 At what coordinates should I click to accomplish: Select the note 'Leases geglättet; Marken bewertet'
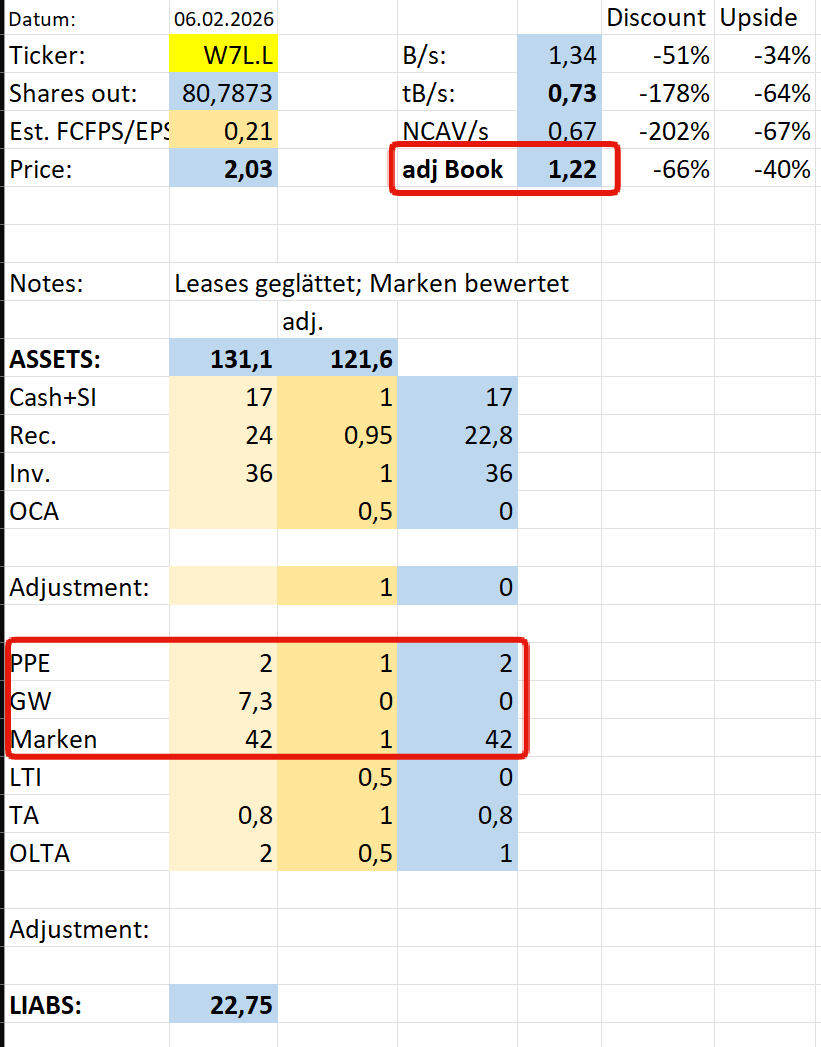point(371,283)
